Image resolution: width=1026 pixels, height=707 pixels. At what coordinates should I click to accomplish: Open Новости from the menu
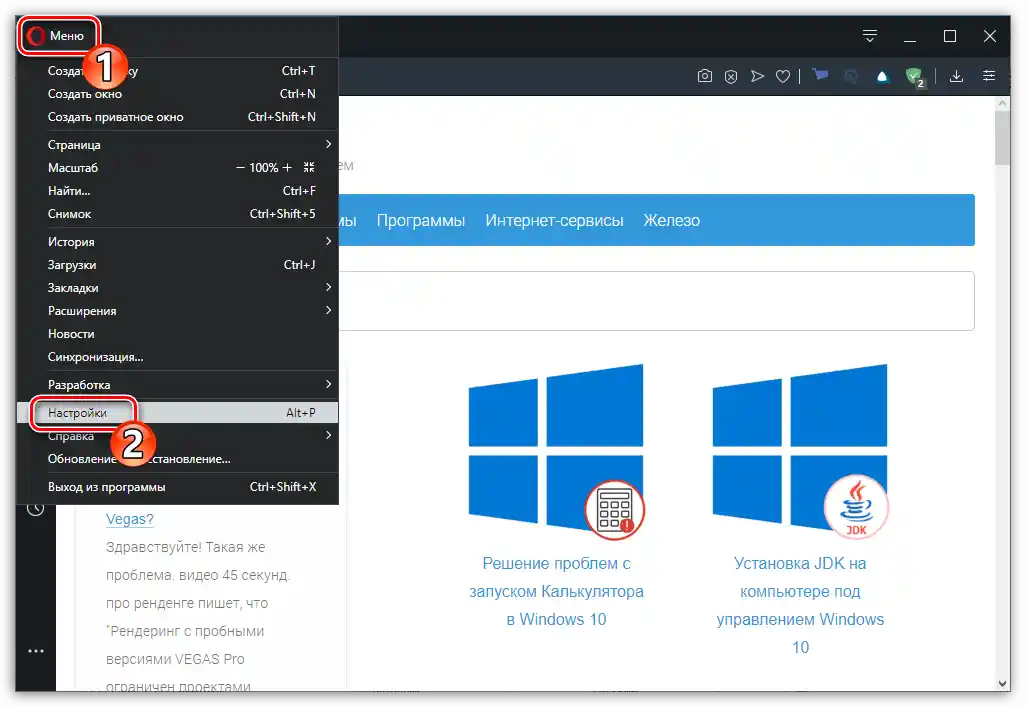[177, 334]
